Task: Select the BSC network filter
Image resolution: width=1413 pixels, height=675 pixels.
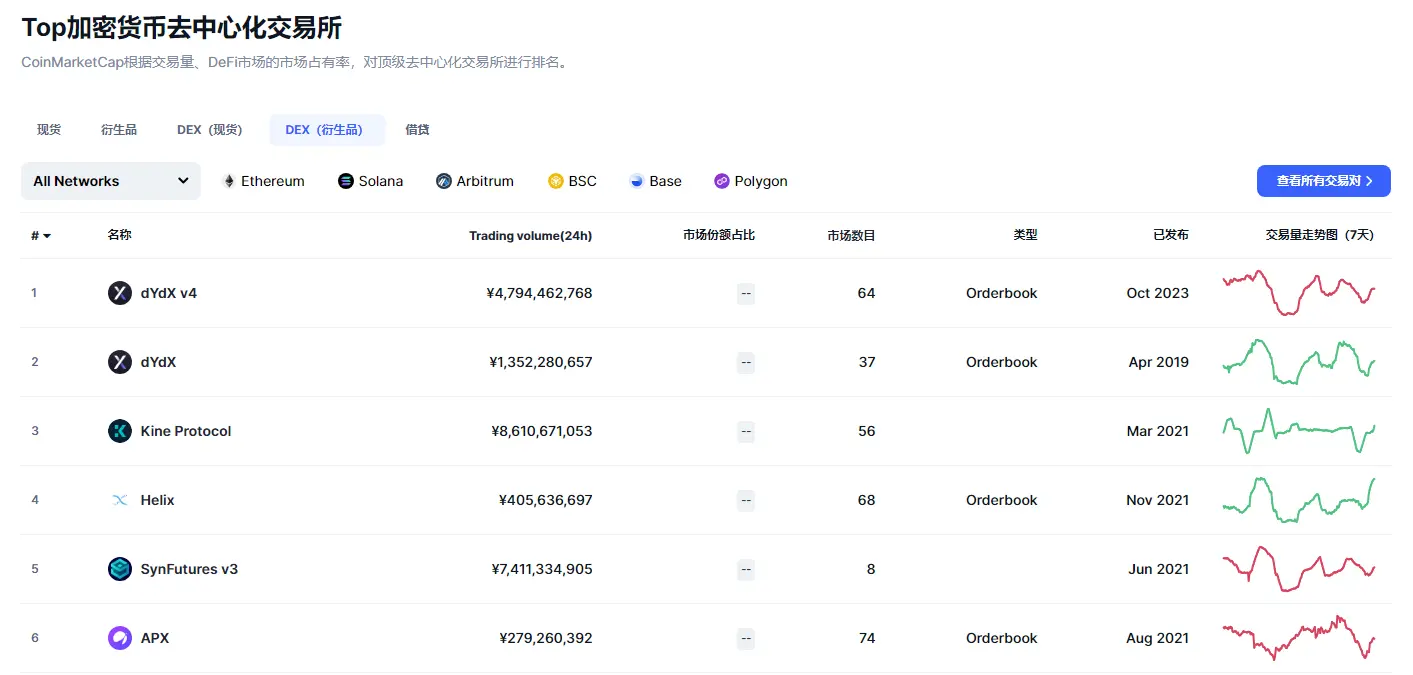Action: (572, 181)
